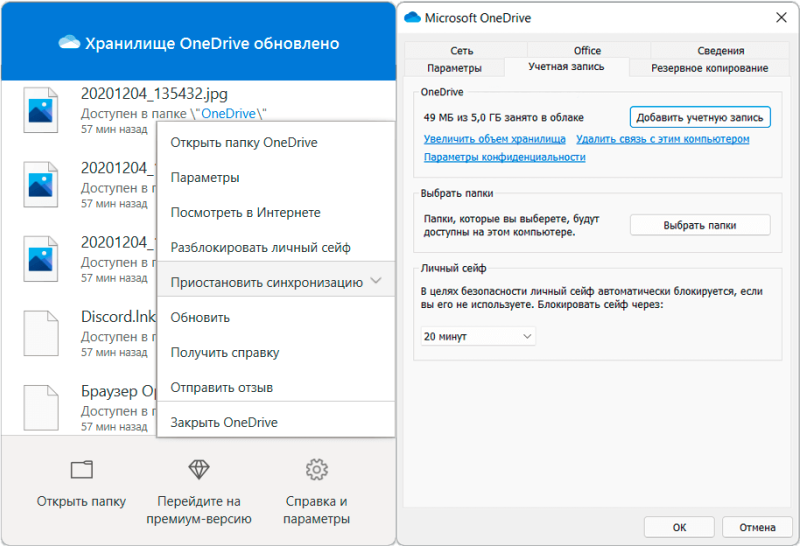Click the Выбрать папки button
The height and width of the screenshot is (546, 800).
[x=700, y=225]
